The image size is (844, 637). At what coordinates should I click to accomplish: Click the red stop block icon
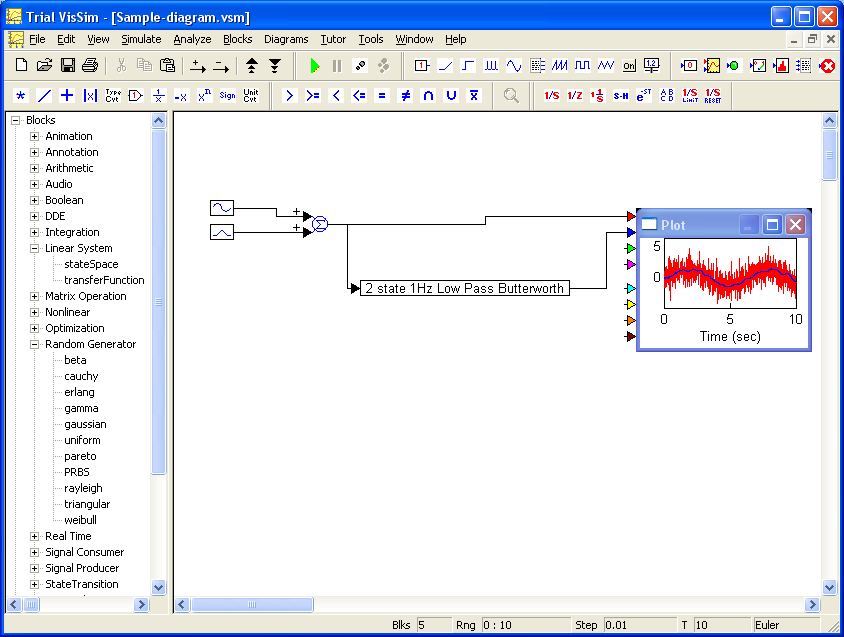coord(827,66)
